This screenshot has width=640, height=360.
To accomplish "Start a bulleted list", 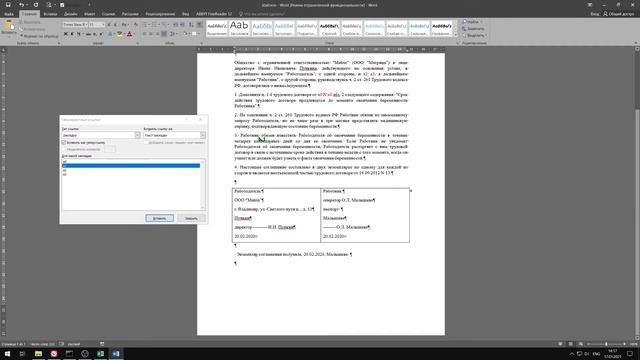I will click(146, 25).
